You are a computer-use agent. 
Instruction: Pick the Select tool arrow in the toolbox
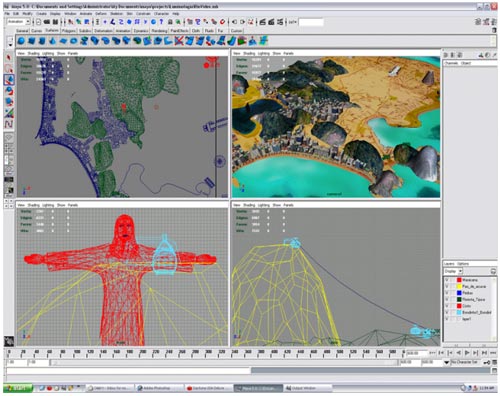pos(9,57)
